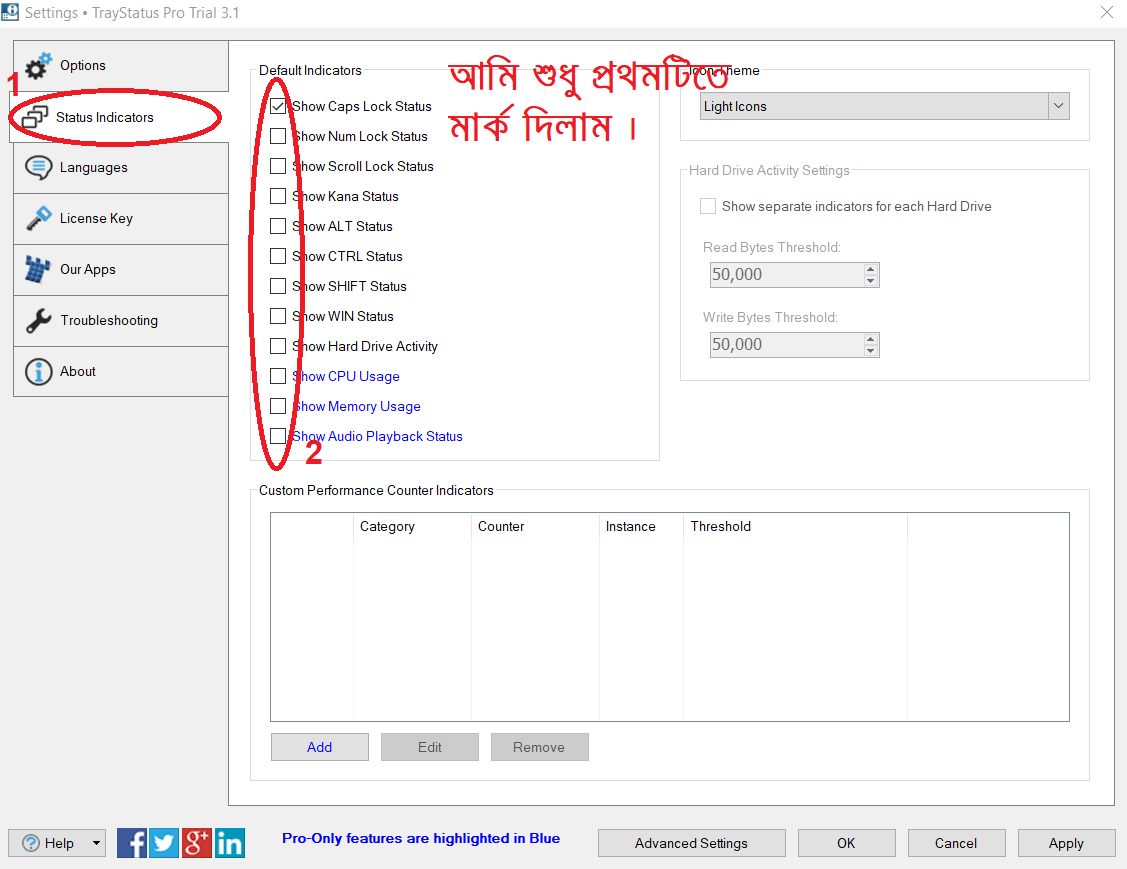
Task: Click the Add counter button
Action: coord(320,747)
